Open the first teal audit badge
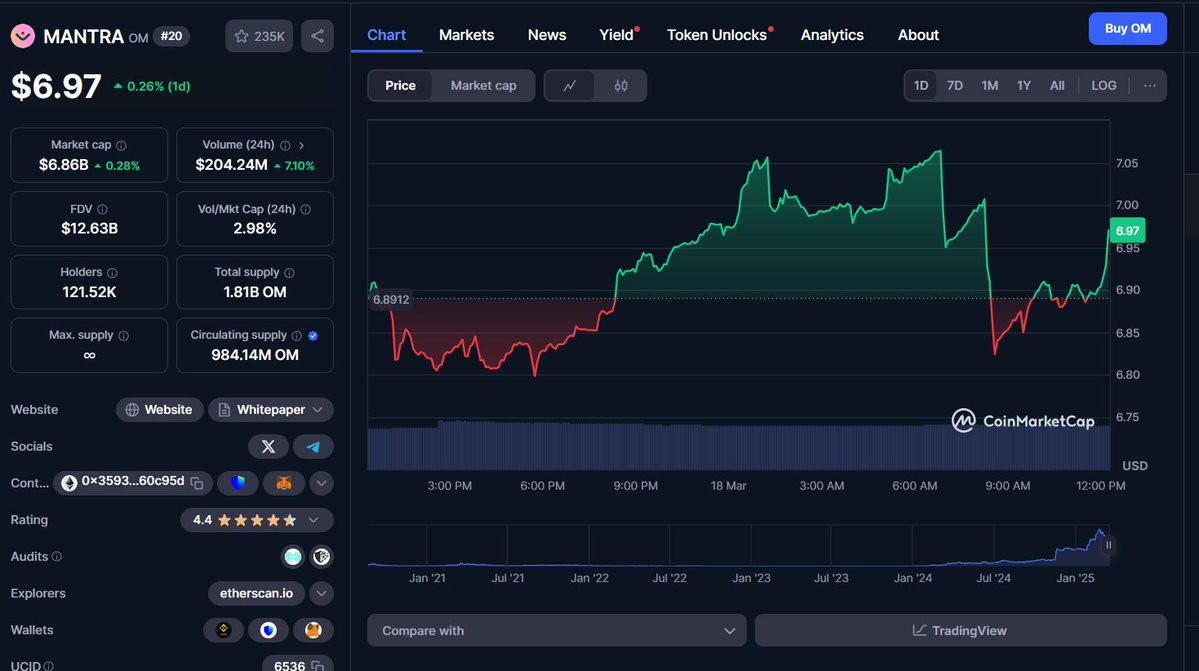Viewport: 1199px width, 671px height. tap(293, 557)
